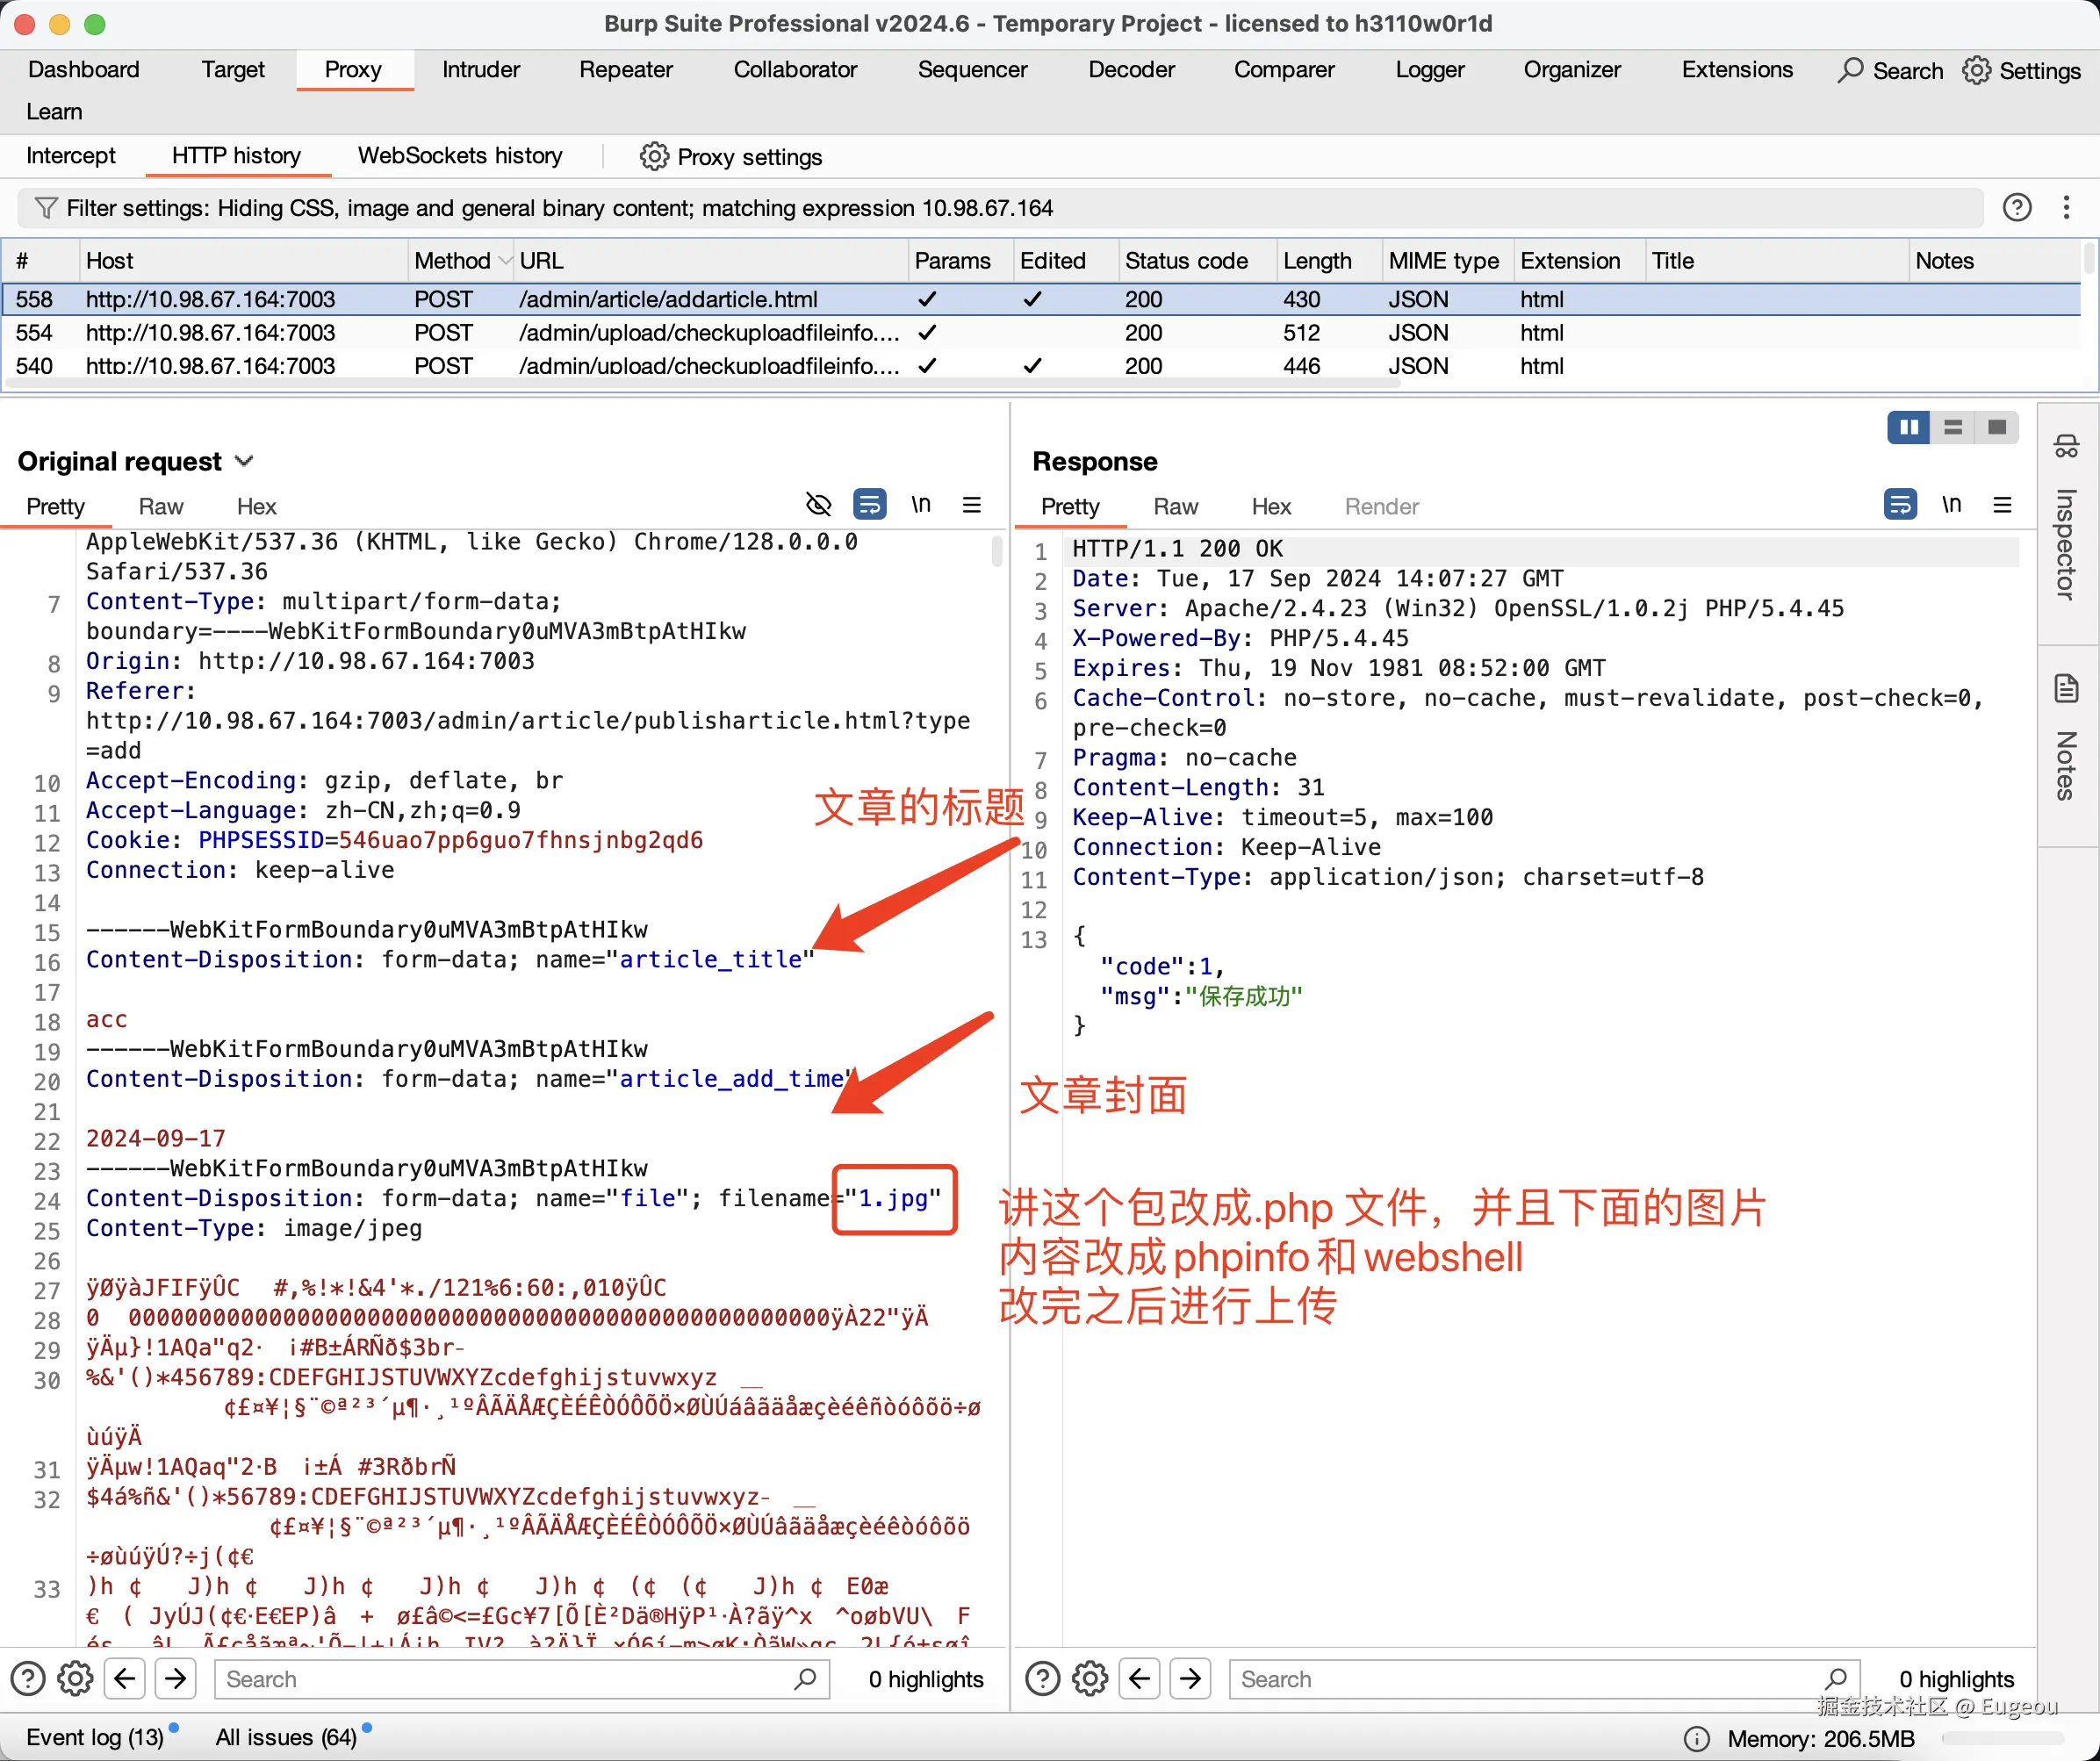The width and height of the screenshot is (2100, 1761).
Task: Open request search settings gear
Action: coord(75,1678)
